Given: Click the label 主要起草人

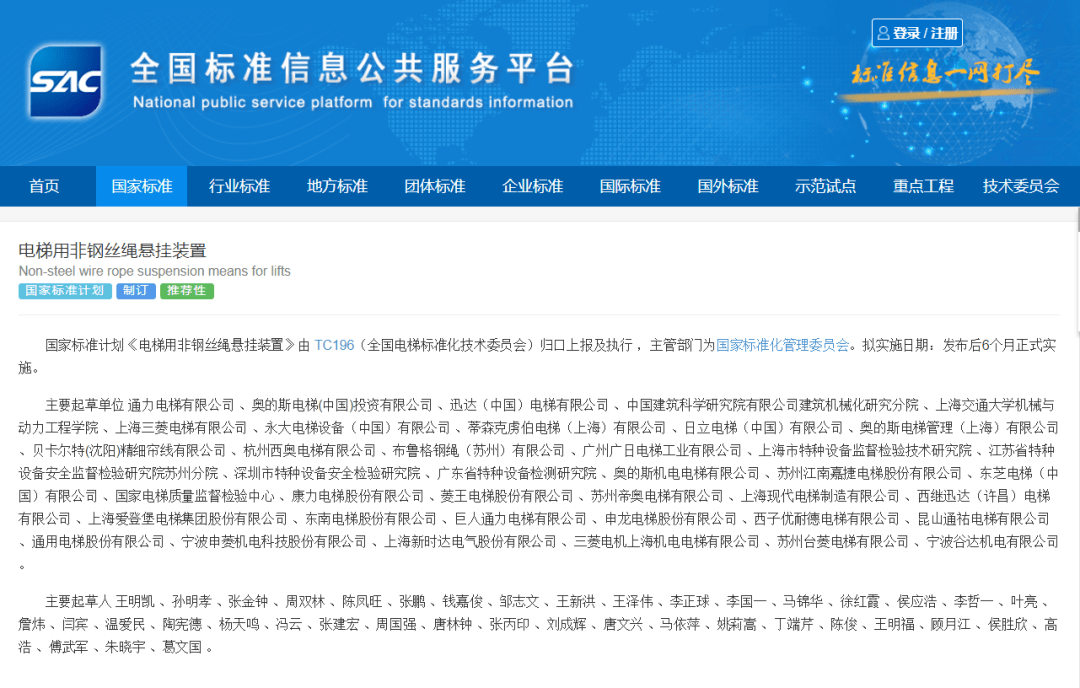Looking at the screenshot, I should (78, 601).
